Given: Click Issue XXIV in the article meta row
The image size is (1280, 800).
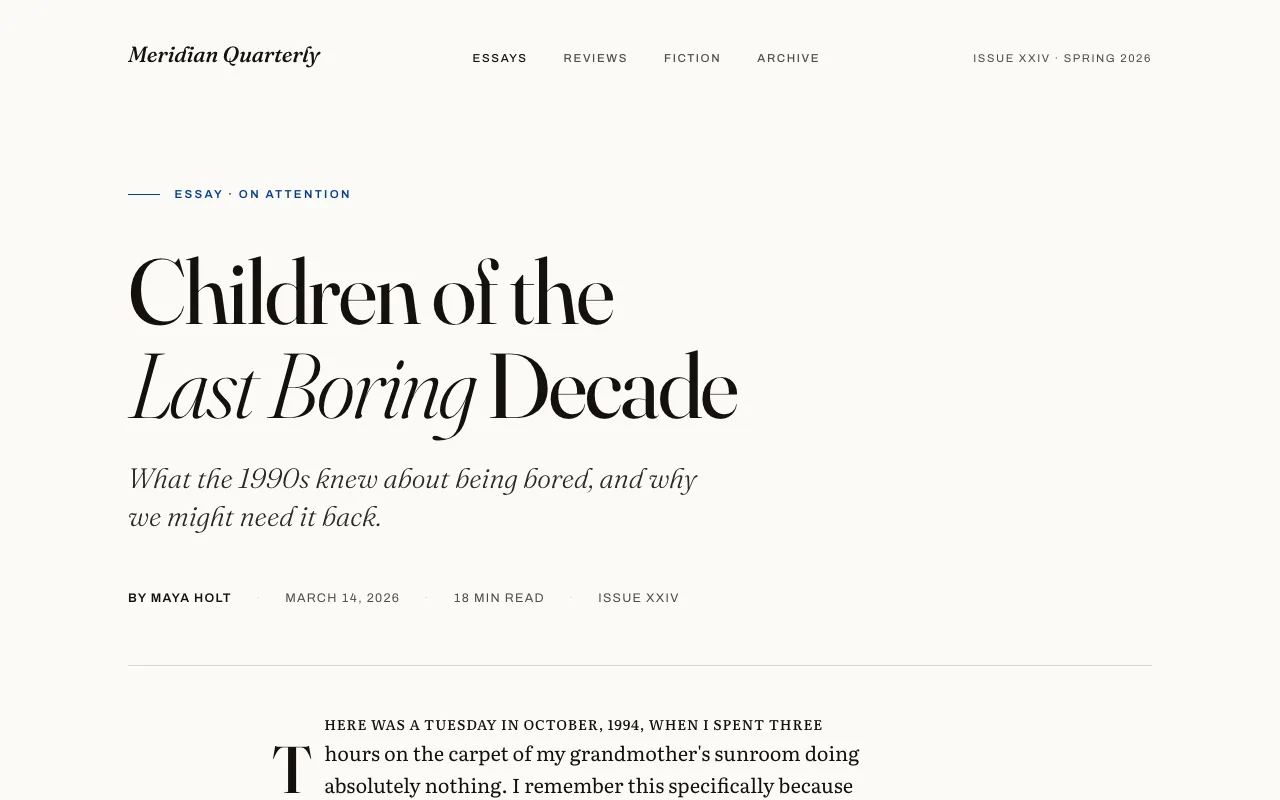Looking at the screenshot, I should [x=638, y=598].
